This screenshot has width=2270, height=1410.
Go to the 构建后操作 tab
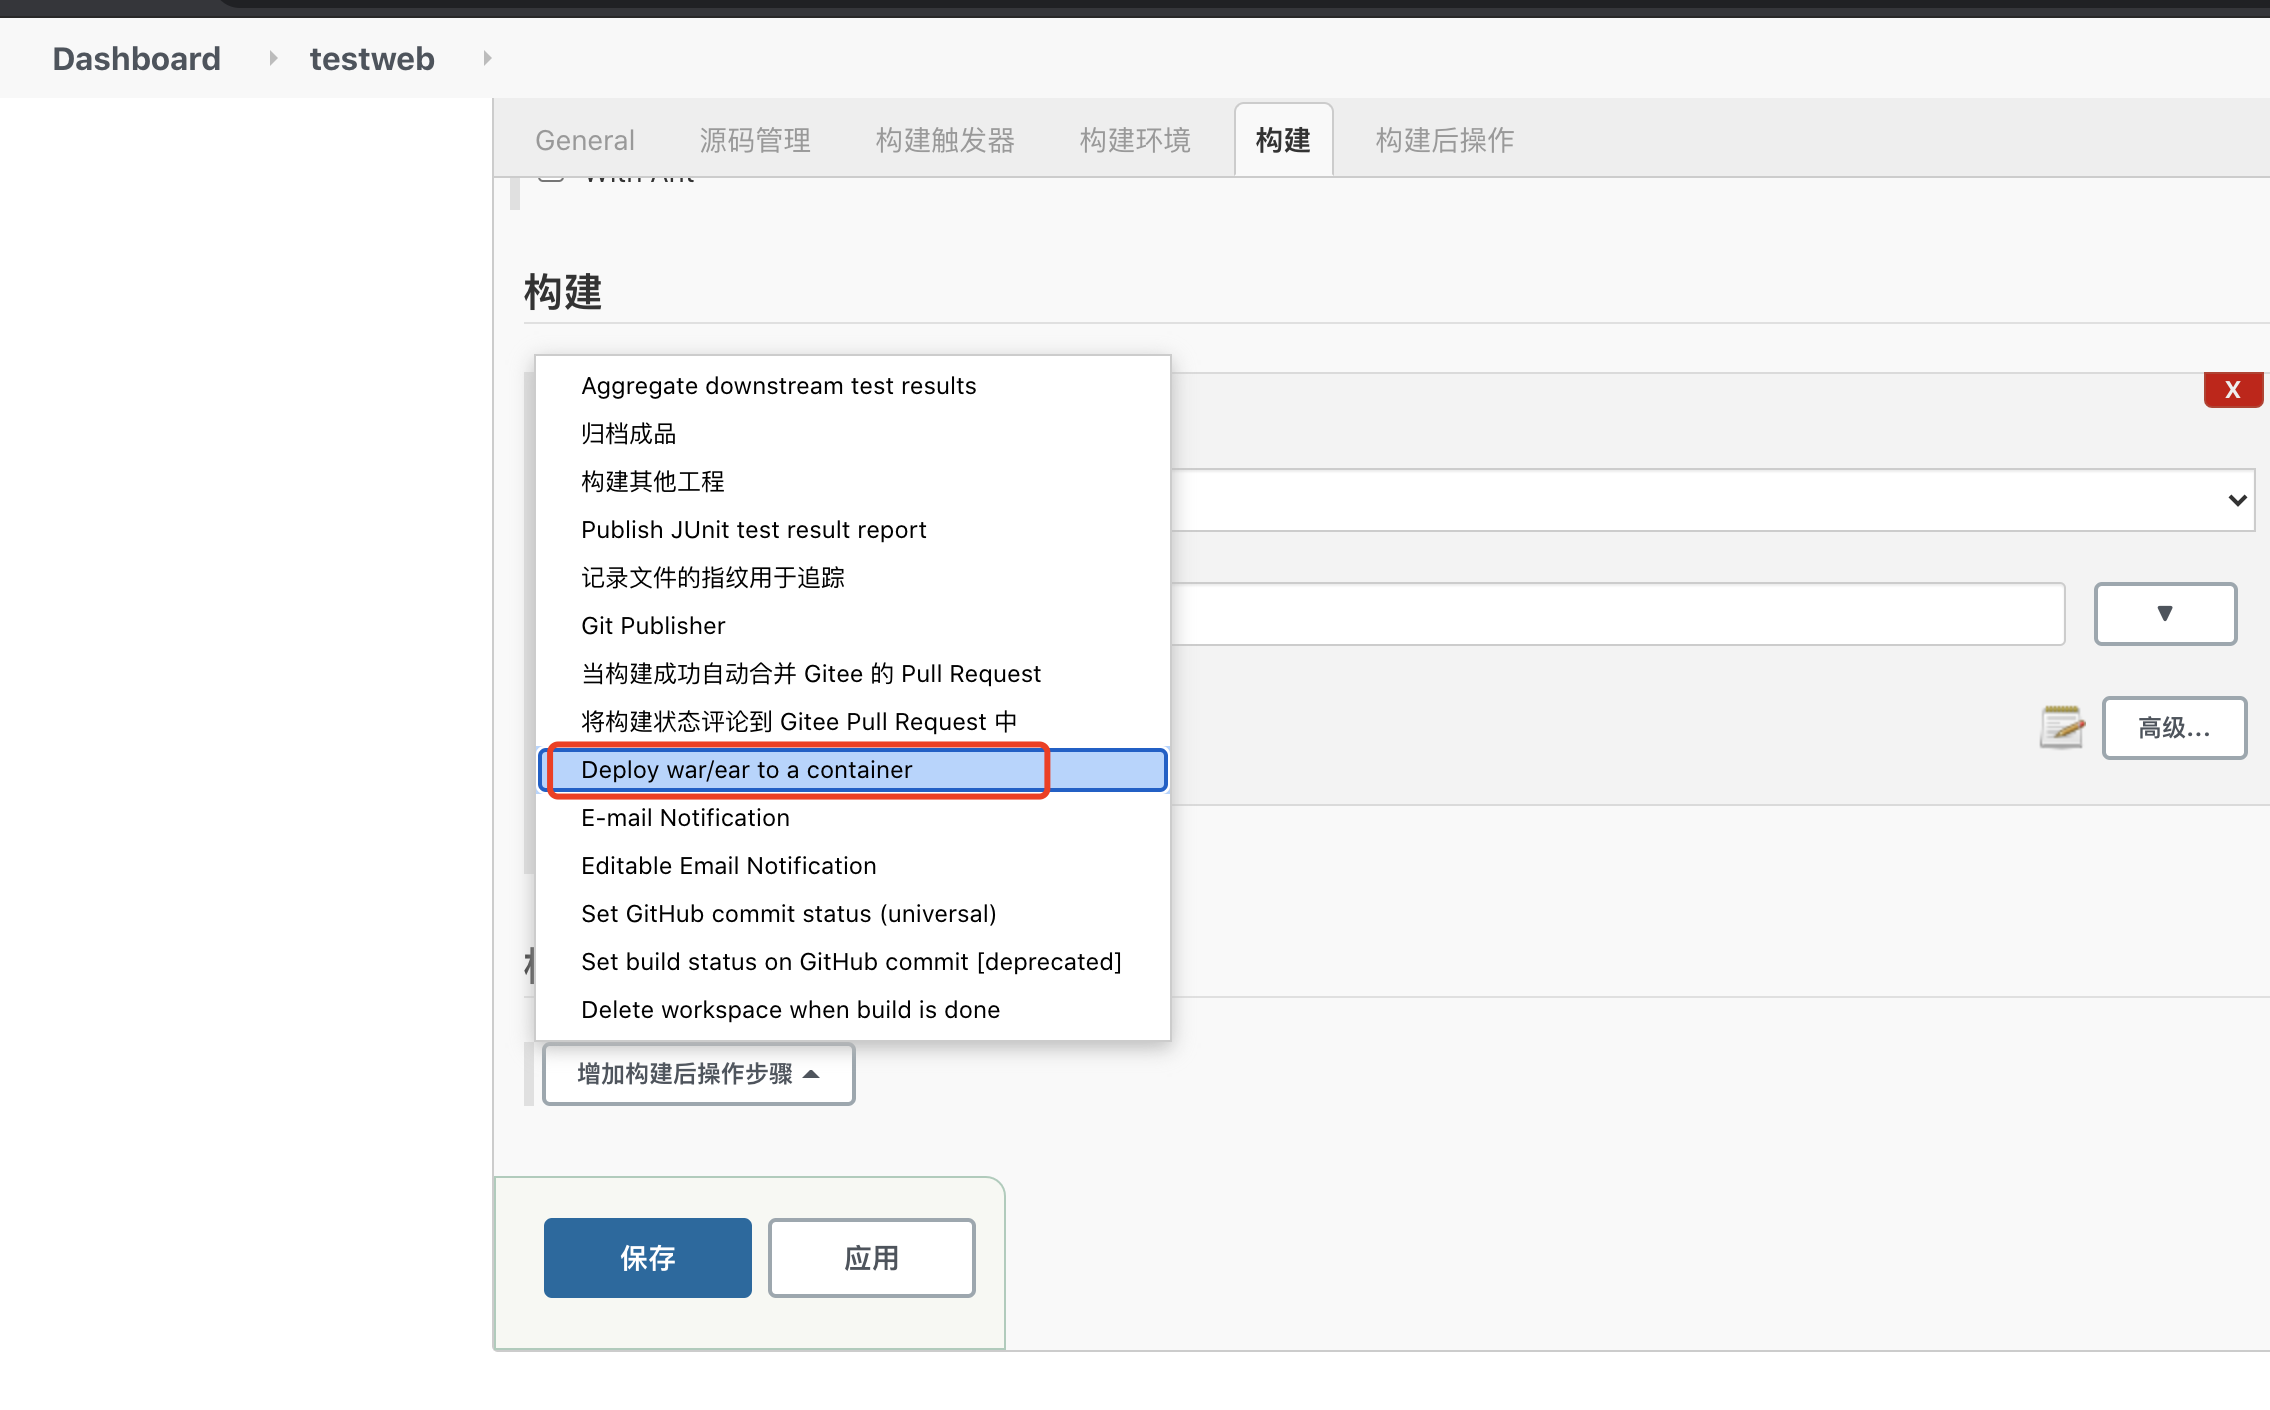(1444, 141)
